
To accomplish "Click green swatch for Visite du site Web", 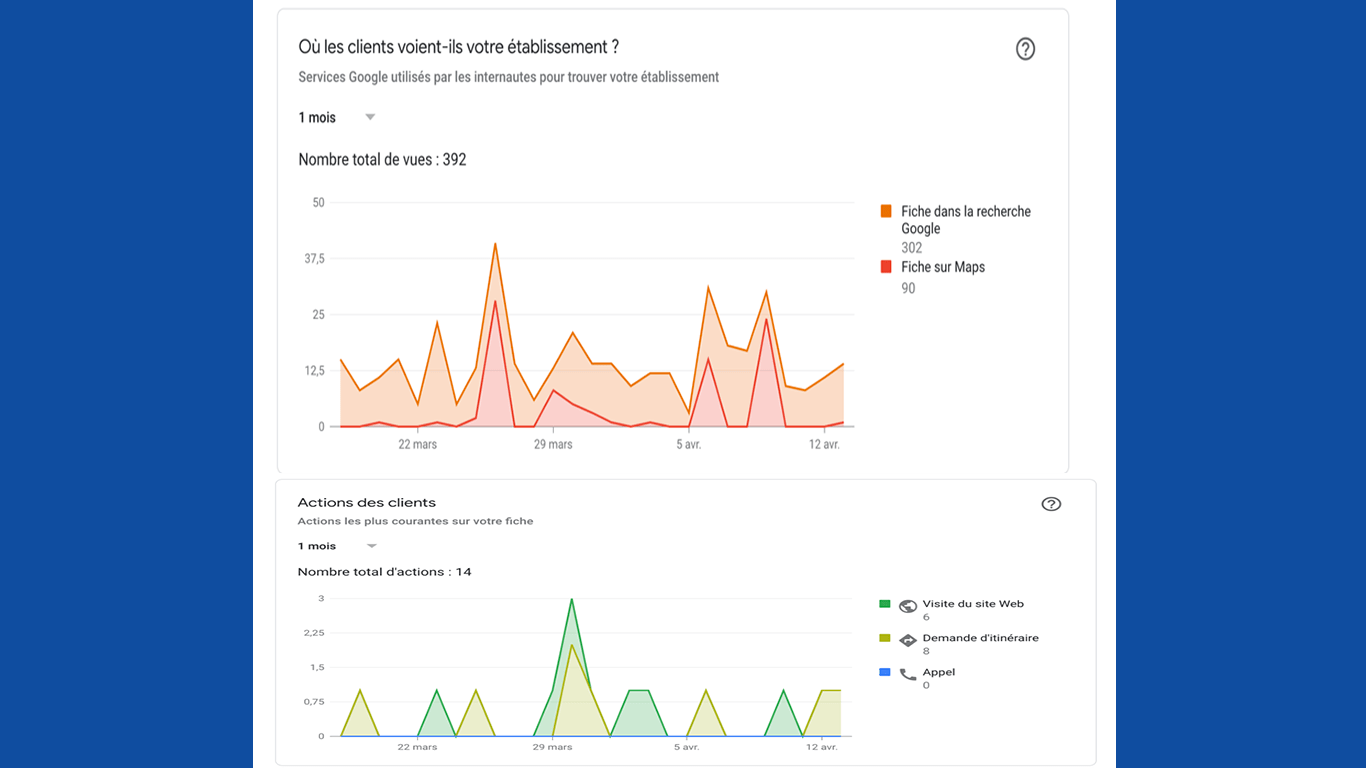I will (884, 604).
